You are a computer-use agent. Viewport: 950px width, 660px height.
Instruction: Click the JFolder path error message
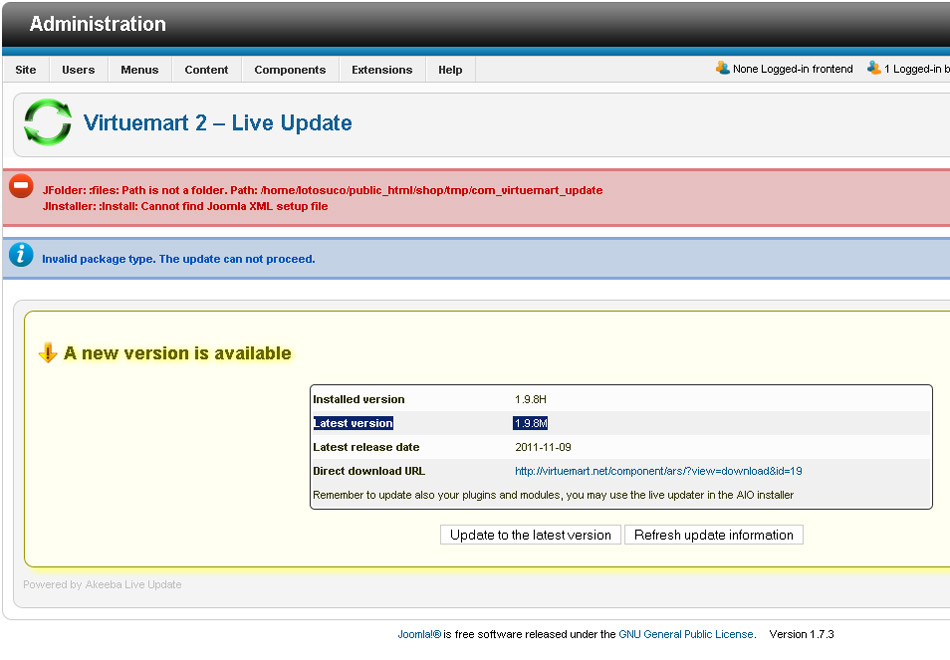click(322, 190)
